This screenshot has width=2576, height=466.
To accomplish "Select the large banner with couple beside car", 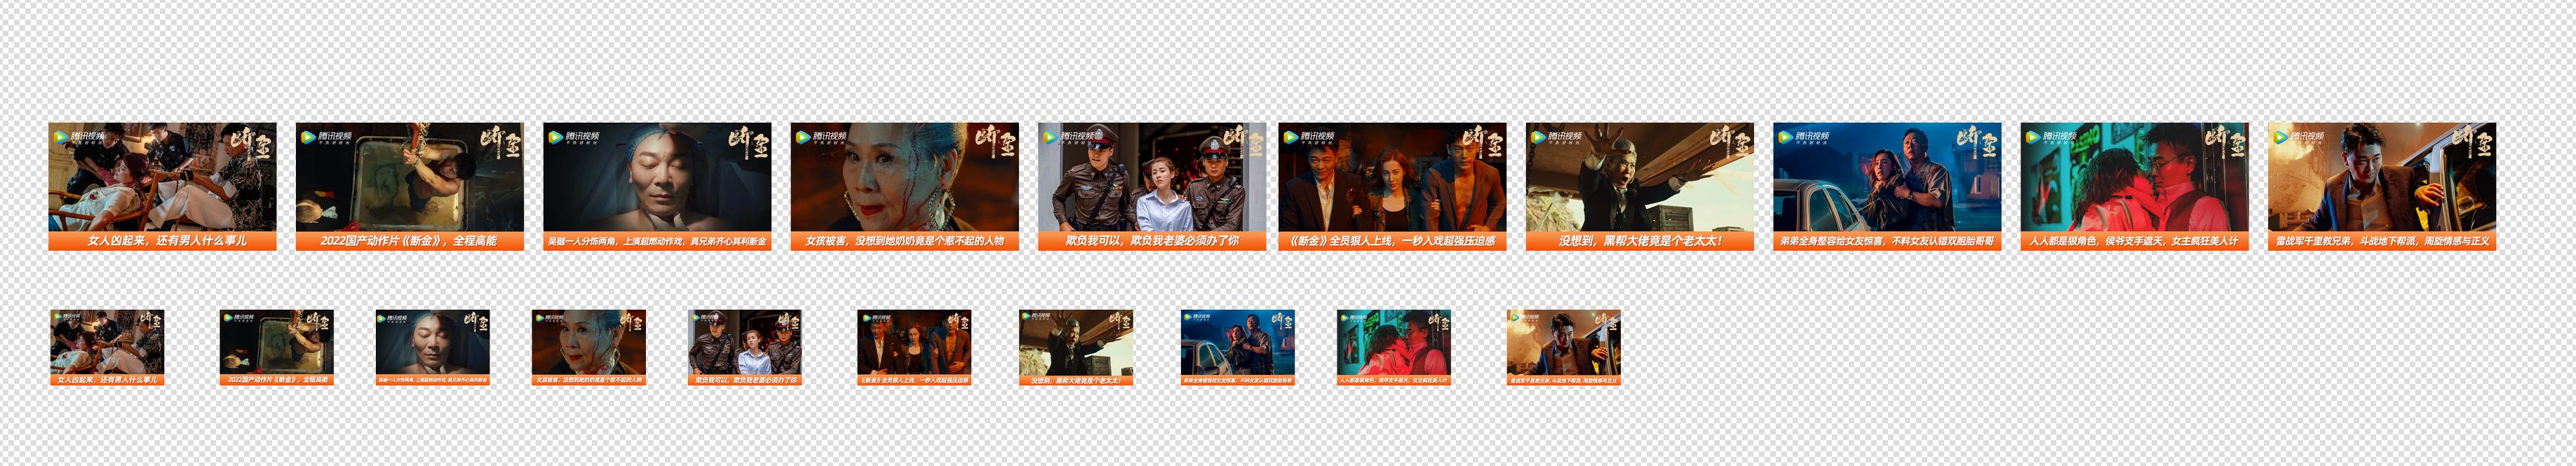I will coord(1887,186).
